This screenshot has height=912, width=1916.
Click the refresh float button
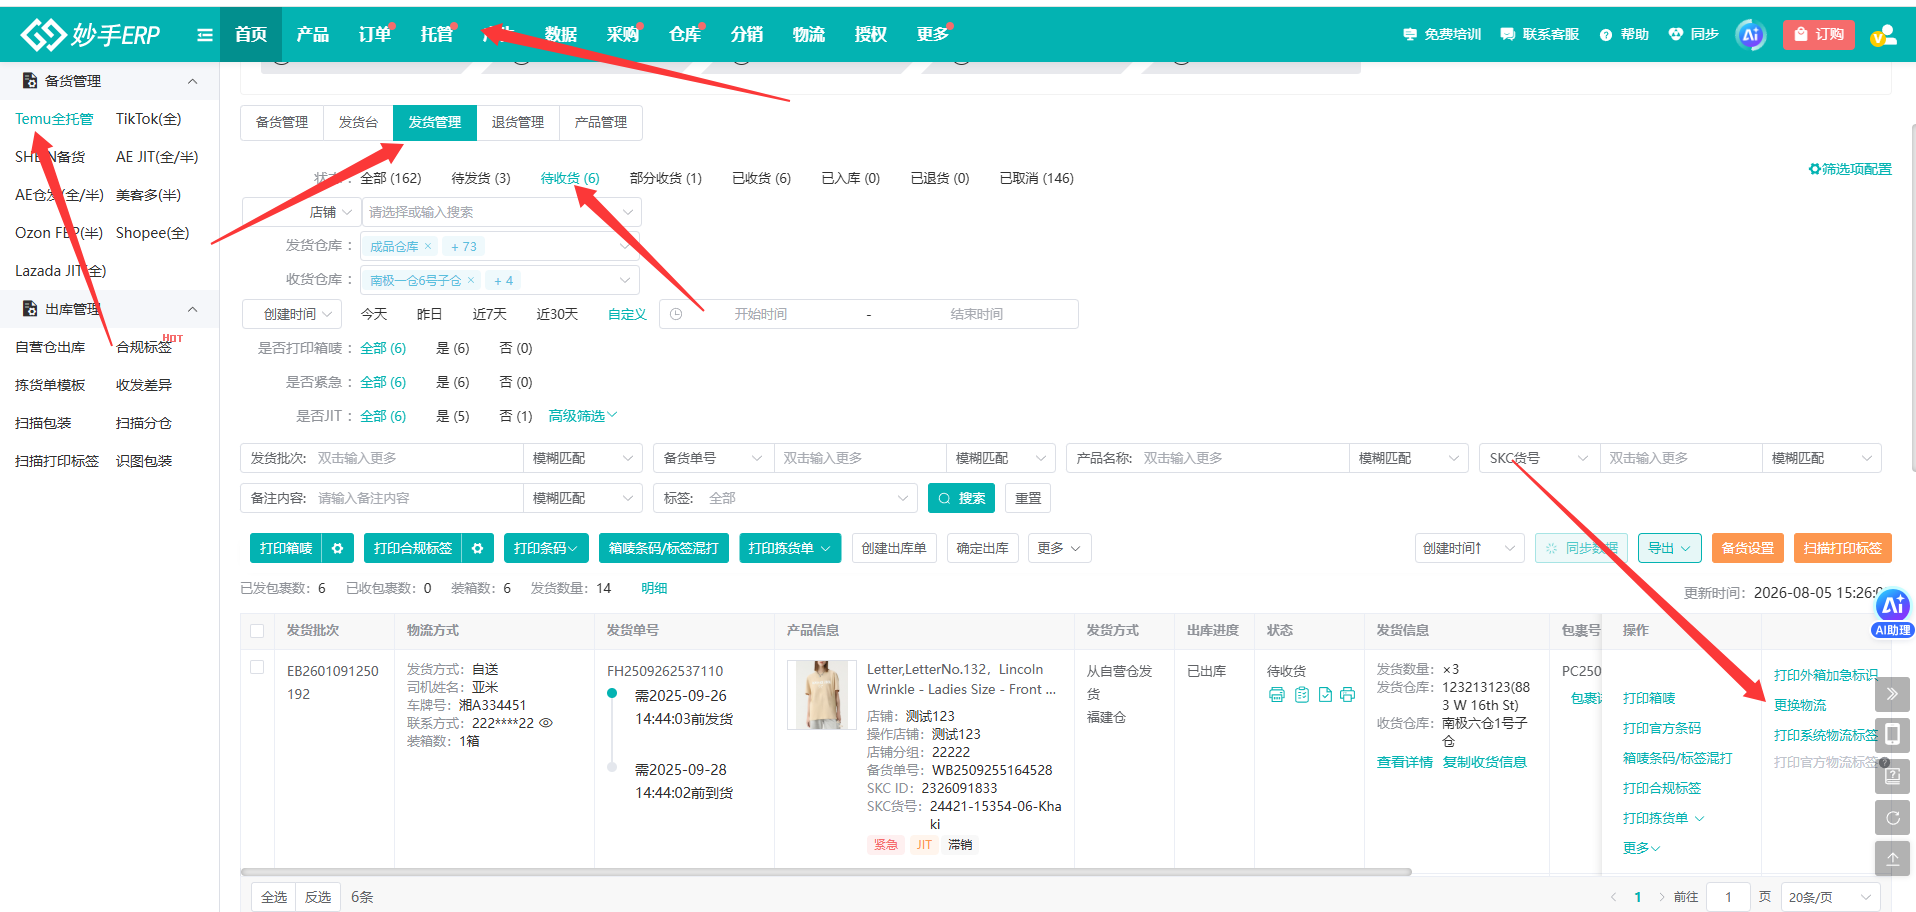click(1892, 817)
